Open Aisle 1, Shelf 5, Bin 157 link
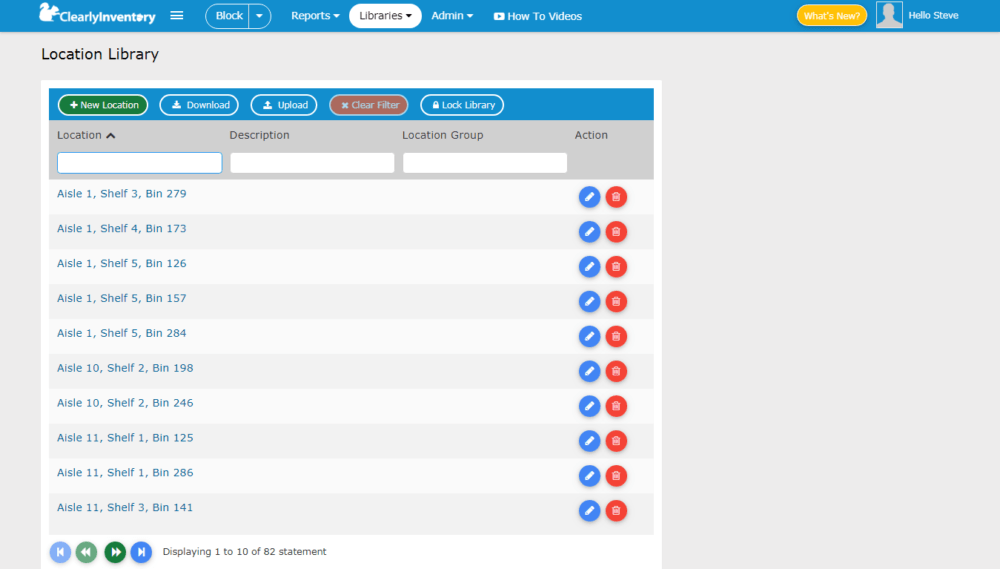 (x=122, y=299)
